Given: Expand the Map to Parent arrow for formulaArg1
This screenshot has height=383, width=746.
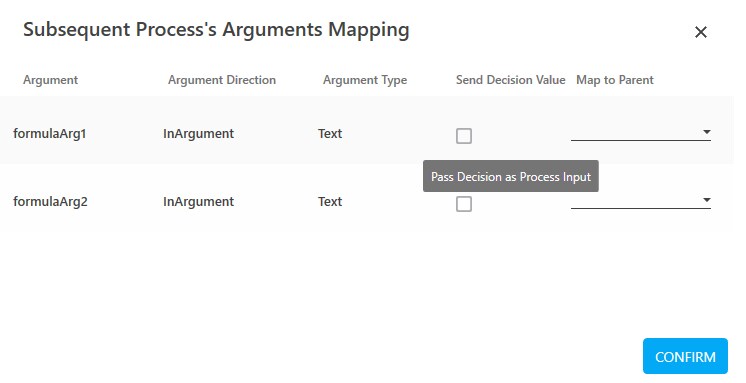Looking at the screenshot, I should [707, 132].
